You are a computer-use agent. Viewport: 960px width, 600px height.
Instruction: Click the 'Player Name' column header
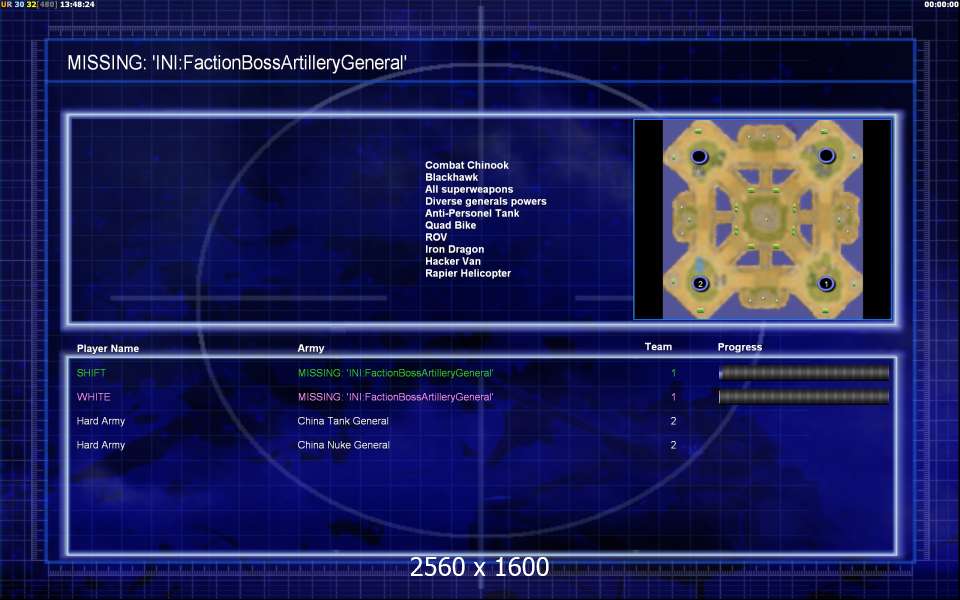click(x=108, y=348)
